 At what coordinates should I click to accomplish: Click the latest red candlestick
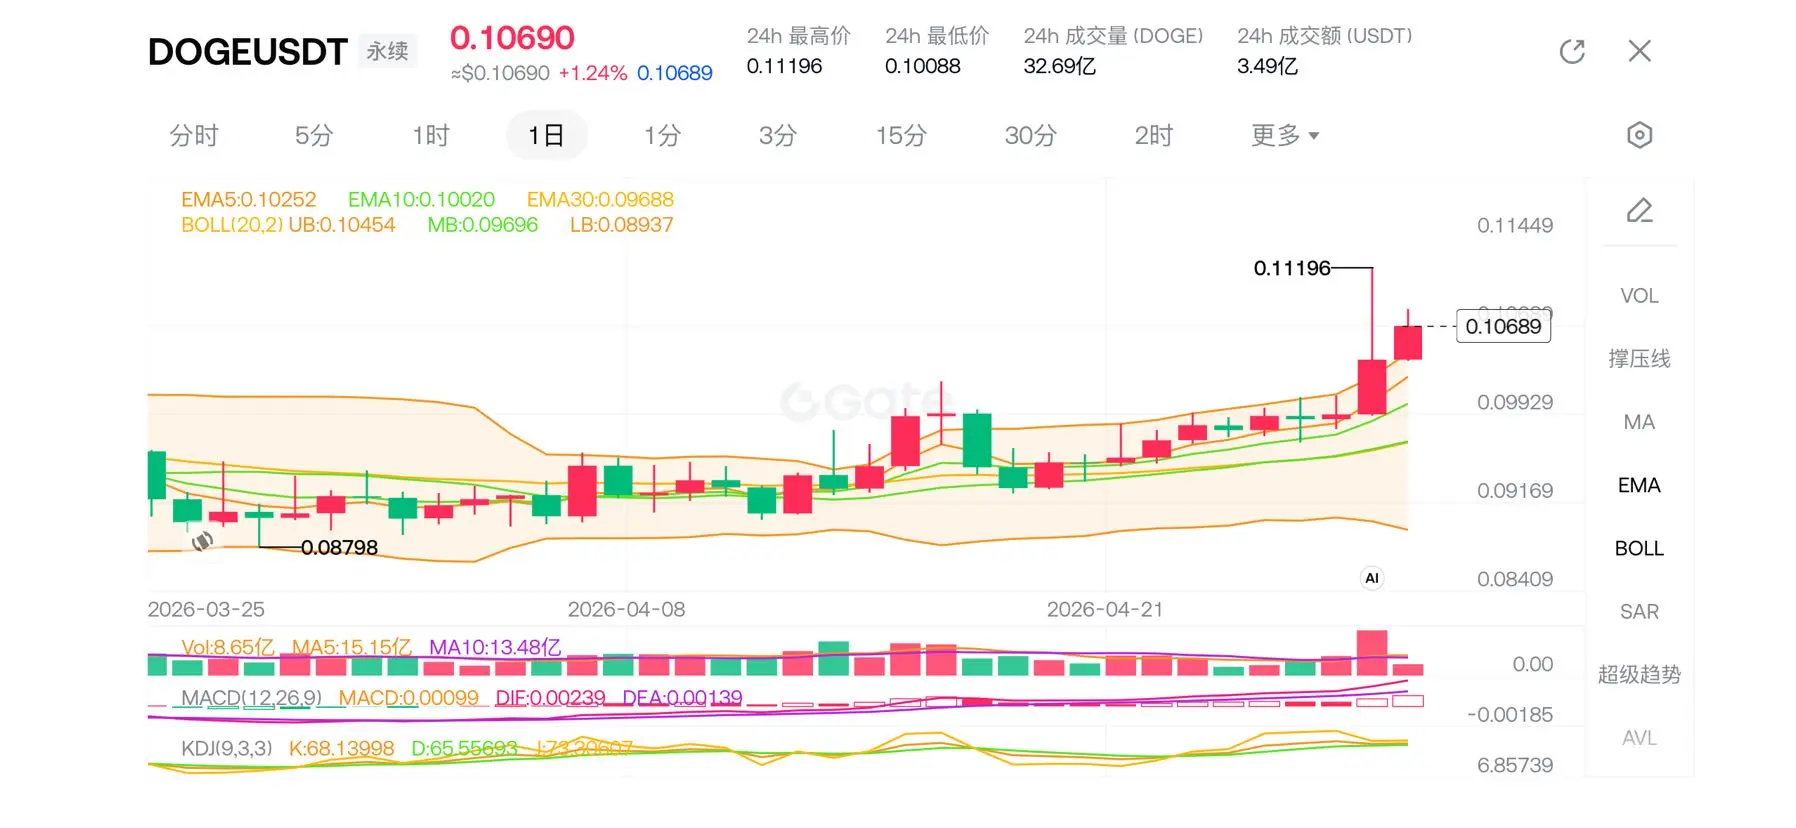(1408, 342)
